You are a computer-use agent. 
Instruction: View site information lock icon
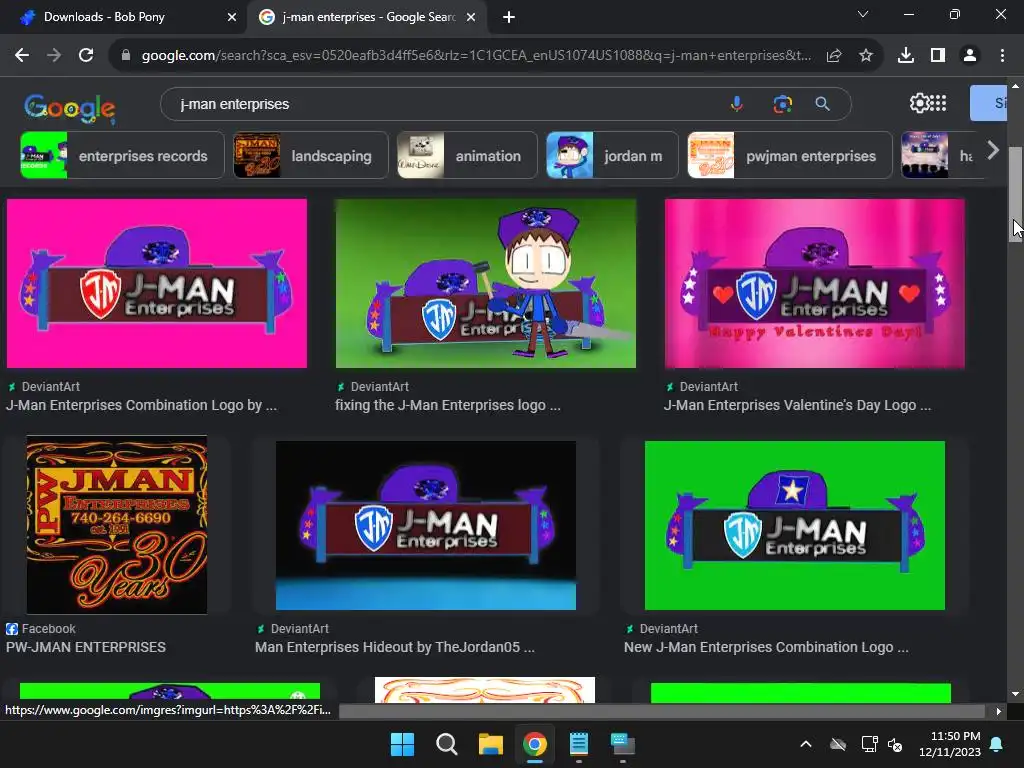tap(126, 56)
